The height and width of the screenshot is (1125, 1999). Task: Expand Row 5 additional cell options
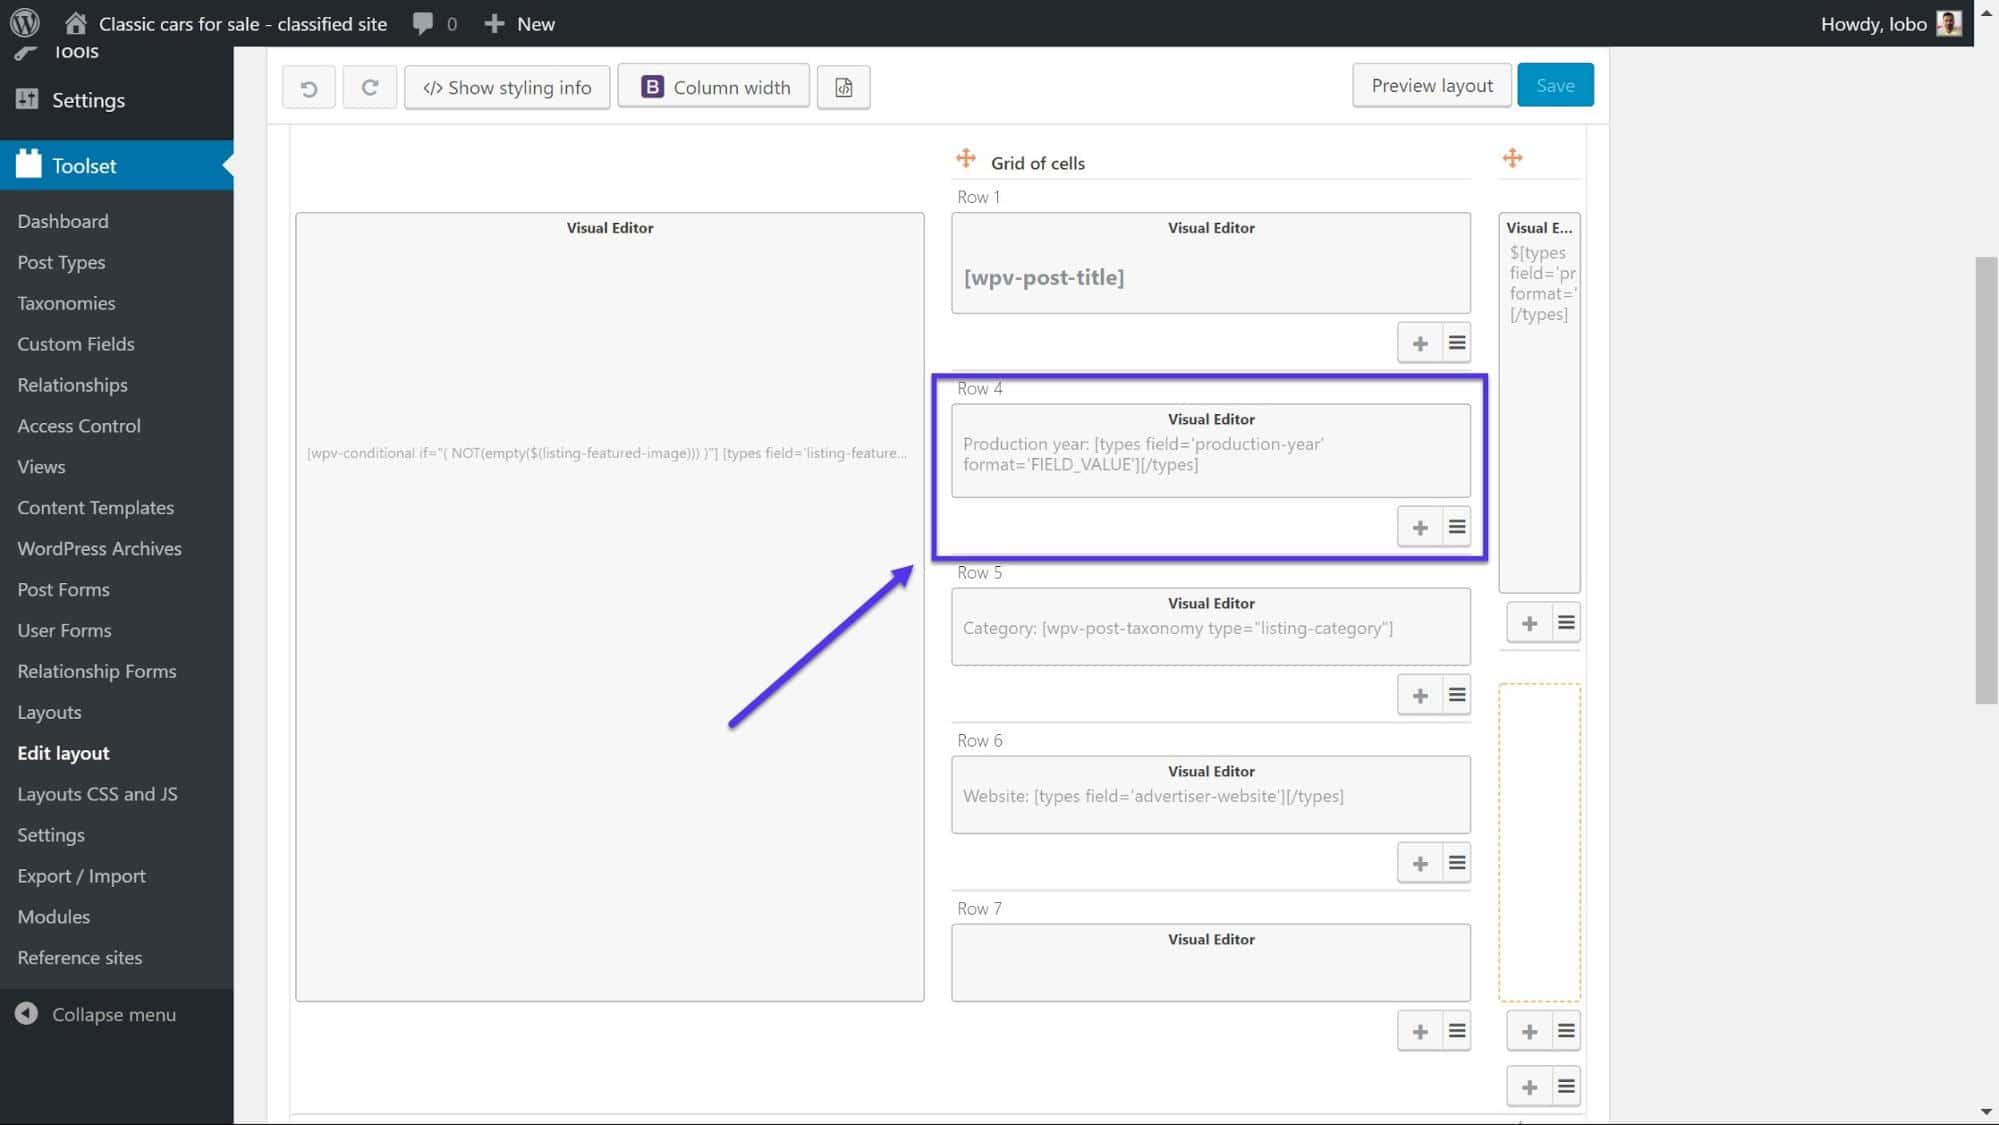(x=1457, y=695)
